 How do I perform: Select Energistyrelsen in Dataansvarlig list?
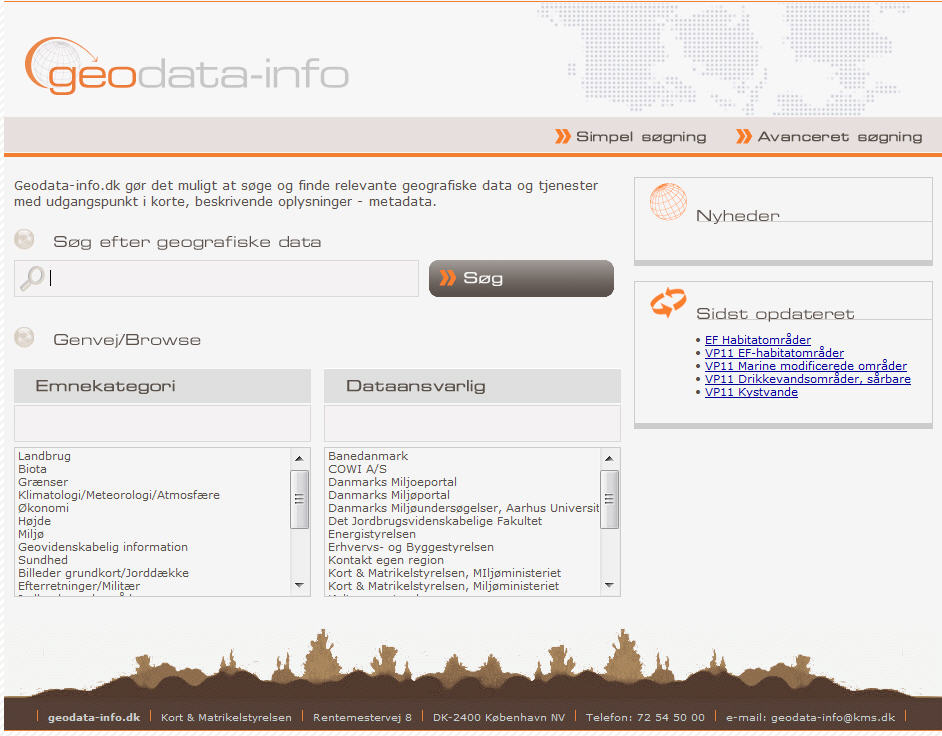click(372, 534)
